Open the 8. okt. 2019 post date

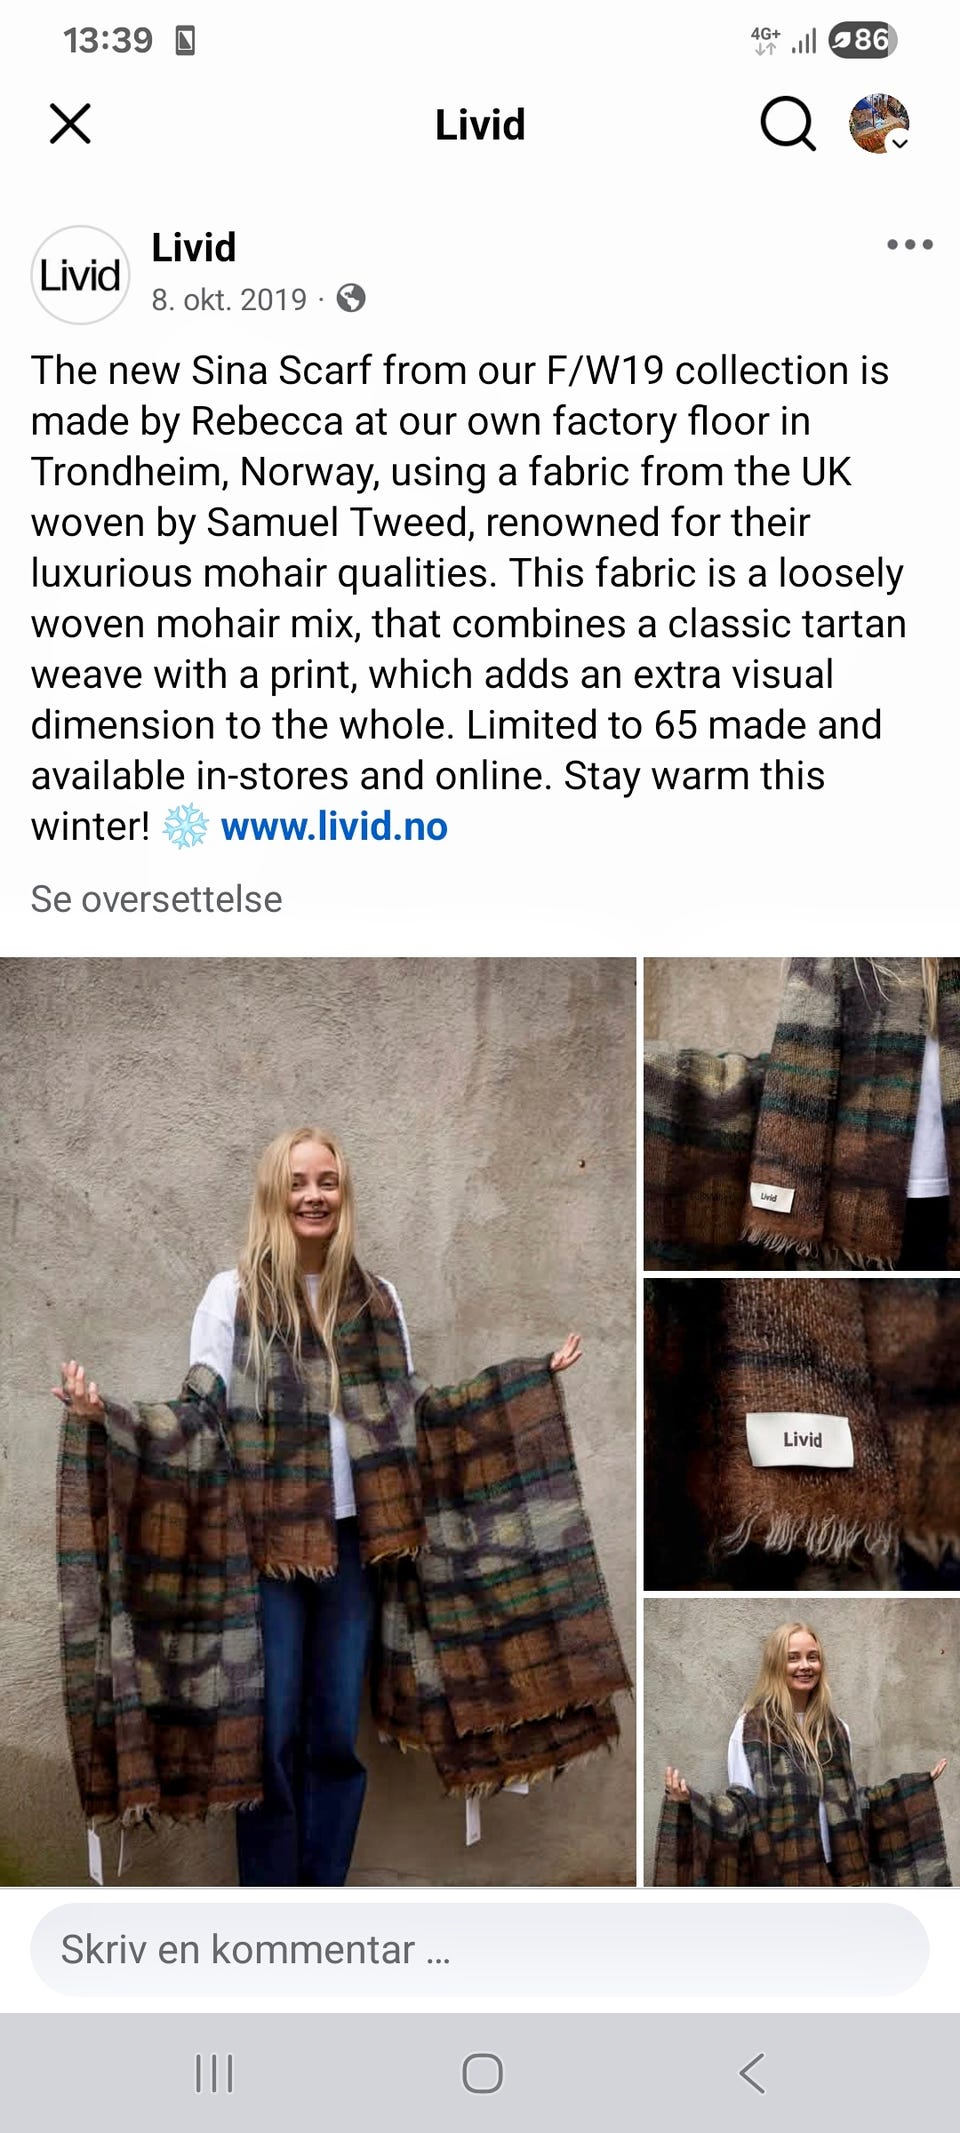(x=229, y=299)
